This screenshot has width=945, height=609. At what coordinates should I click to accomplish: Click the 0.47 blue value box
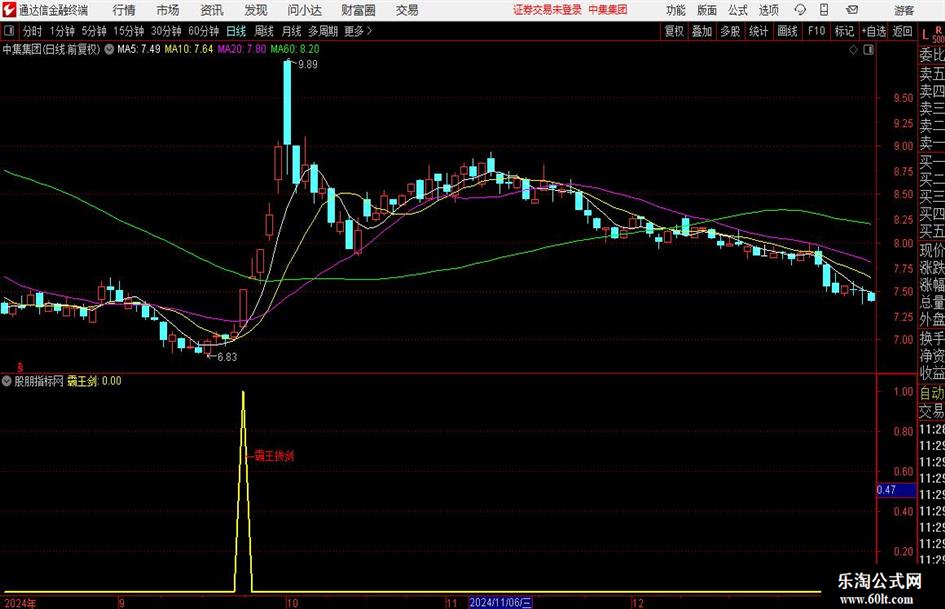(x=896, y=490)
